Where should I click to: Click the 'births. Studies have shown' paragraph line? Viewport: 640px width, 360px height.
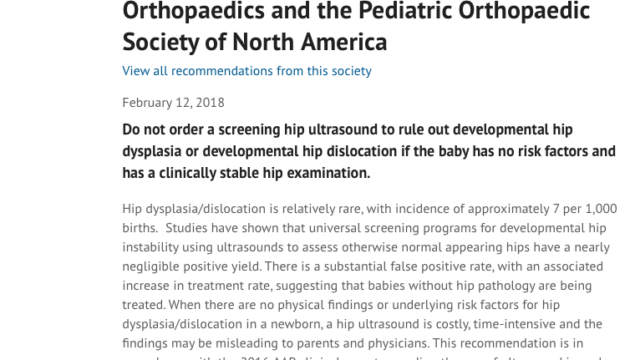point(364,228)
